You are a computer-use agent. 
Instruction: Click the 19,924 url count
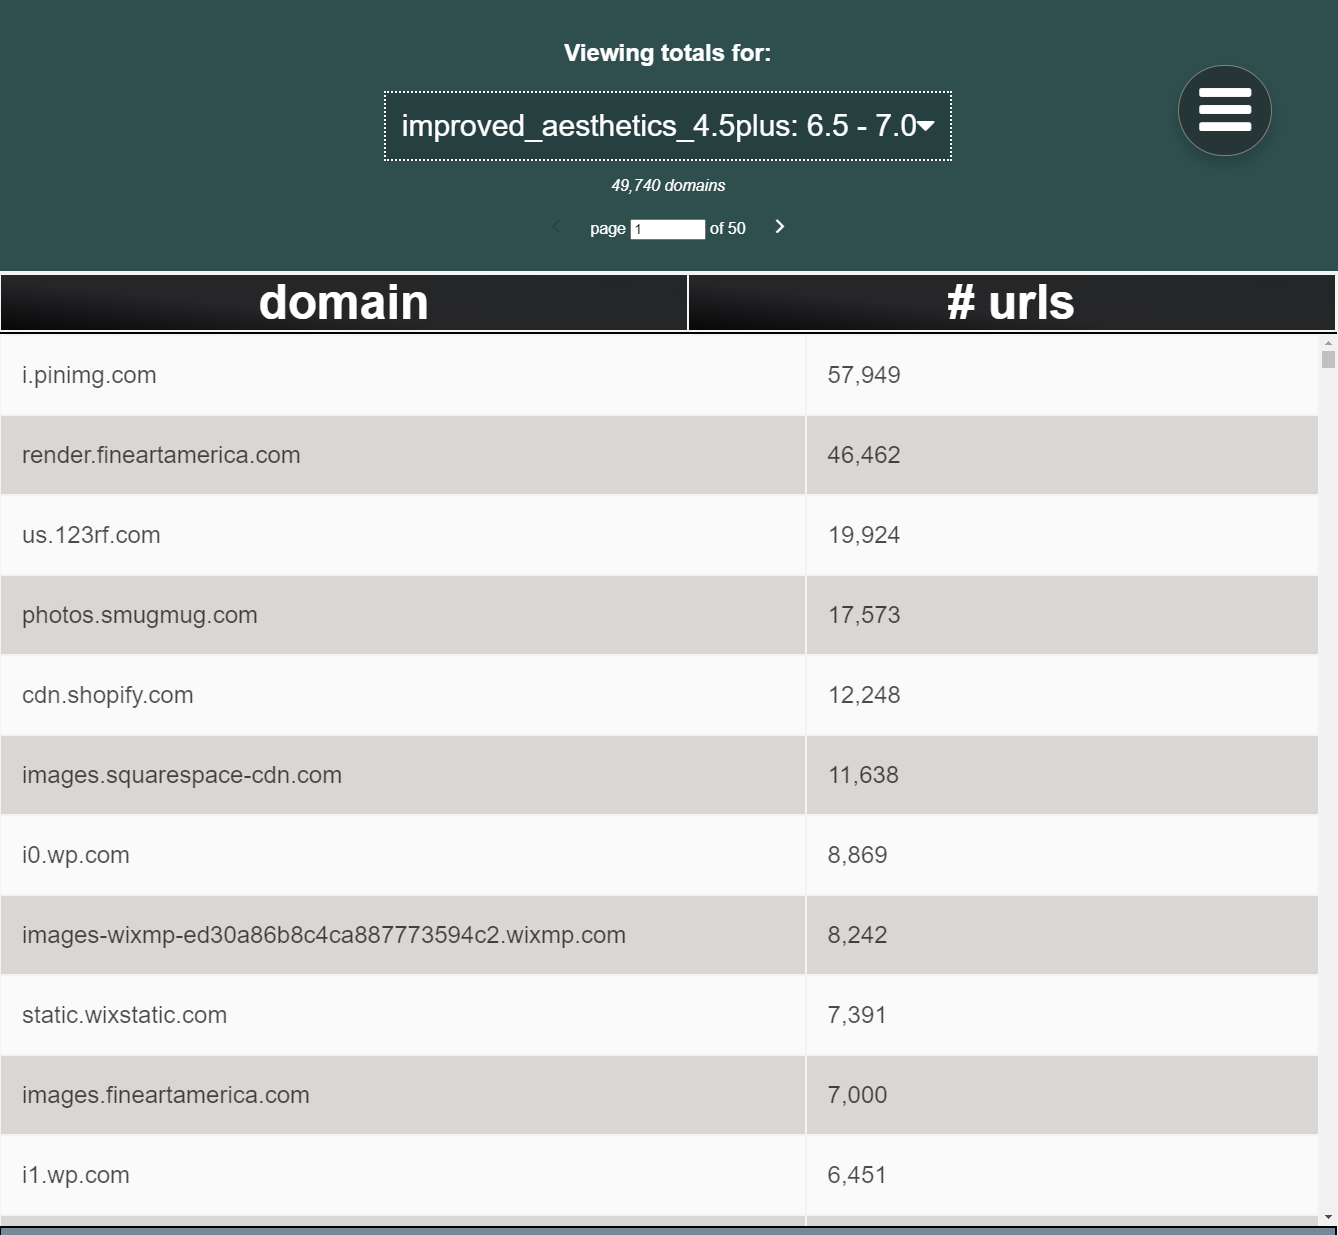(864, 535)
